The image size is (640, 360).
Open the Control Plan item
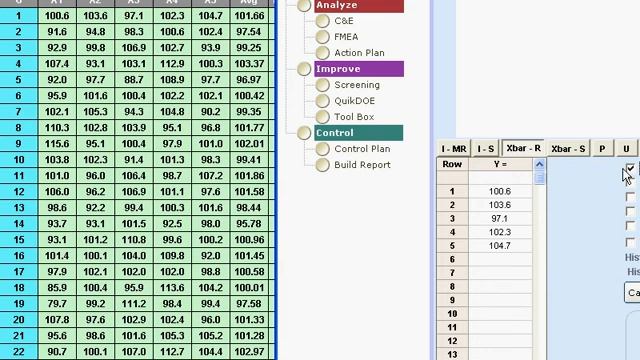(x=362, y=149)
